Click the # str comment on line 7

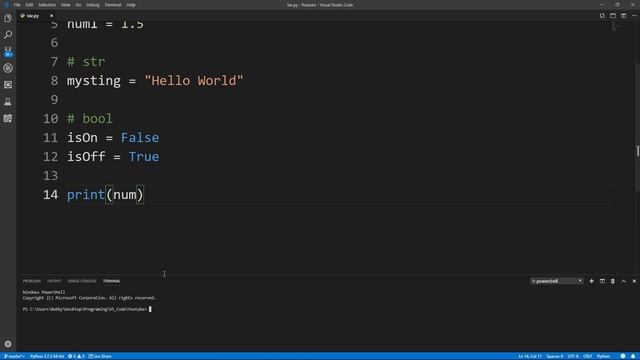86,62
